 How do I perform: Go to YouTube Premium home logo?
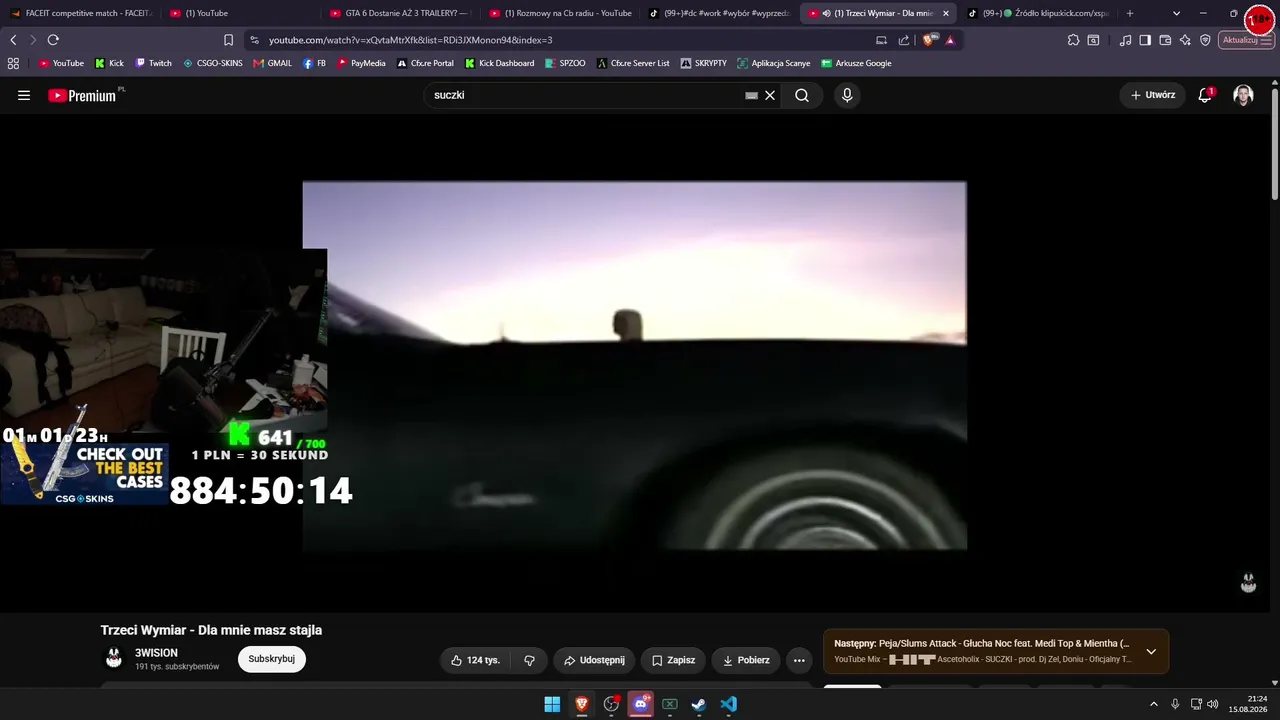[x=82, y=95]
